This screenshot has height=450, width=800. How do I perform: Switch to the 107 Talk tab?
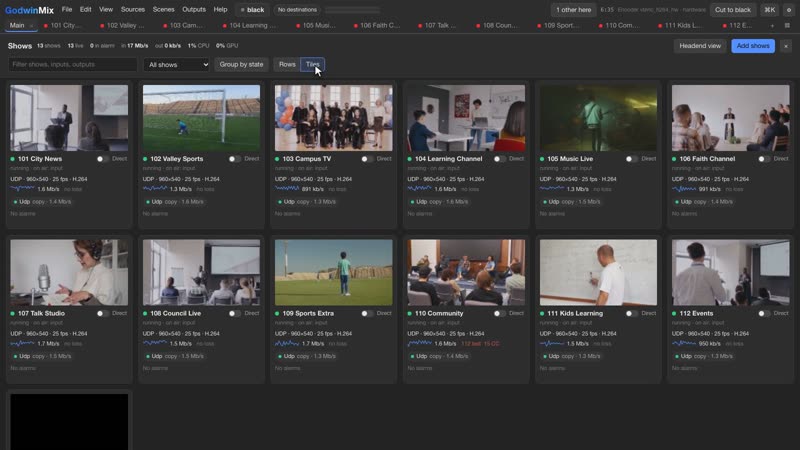click(x=437, y=26)
